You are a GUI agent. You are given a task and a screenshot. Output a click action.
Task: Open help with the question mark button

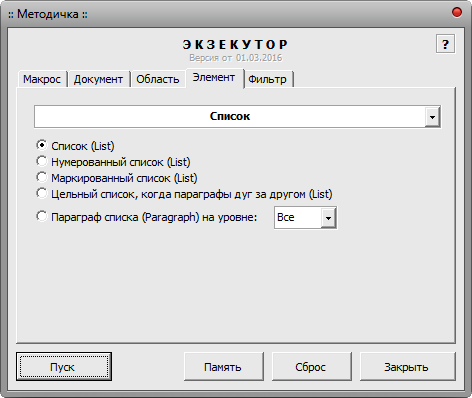pyautogui.click(x=445, y=44)
